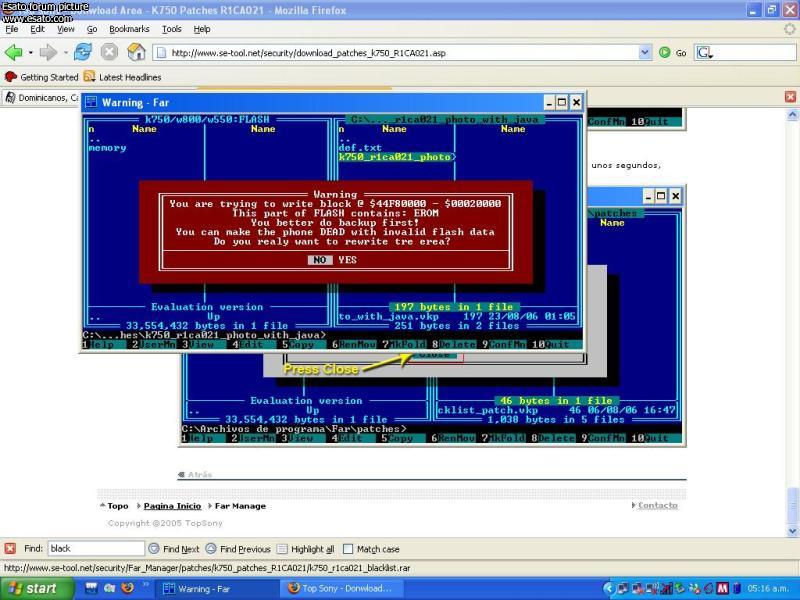800x600 pixels.
Task: Open the forward-button history dropdown
Action: [x=65, y=53]
